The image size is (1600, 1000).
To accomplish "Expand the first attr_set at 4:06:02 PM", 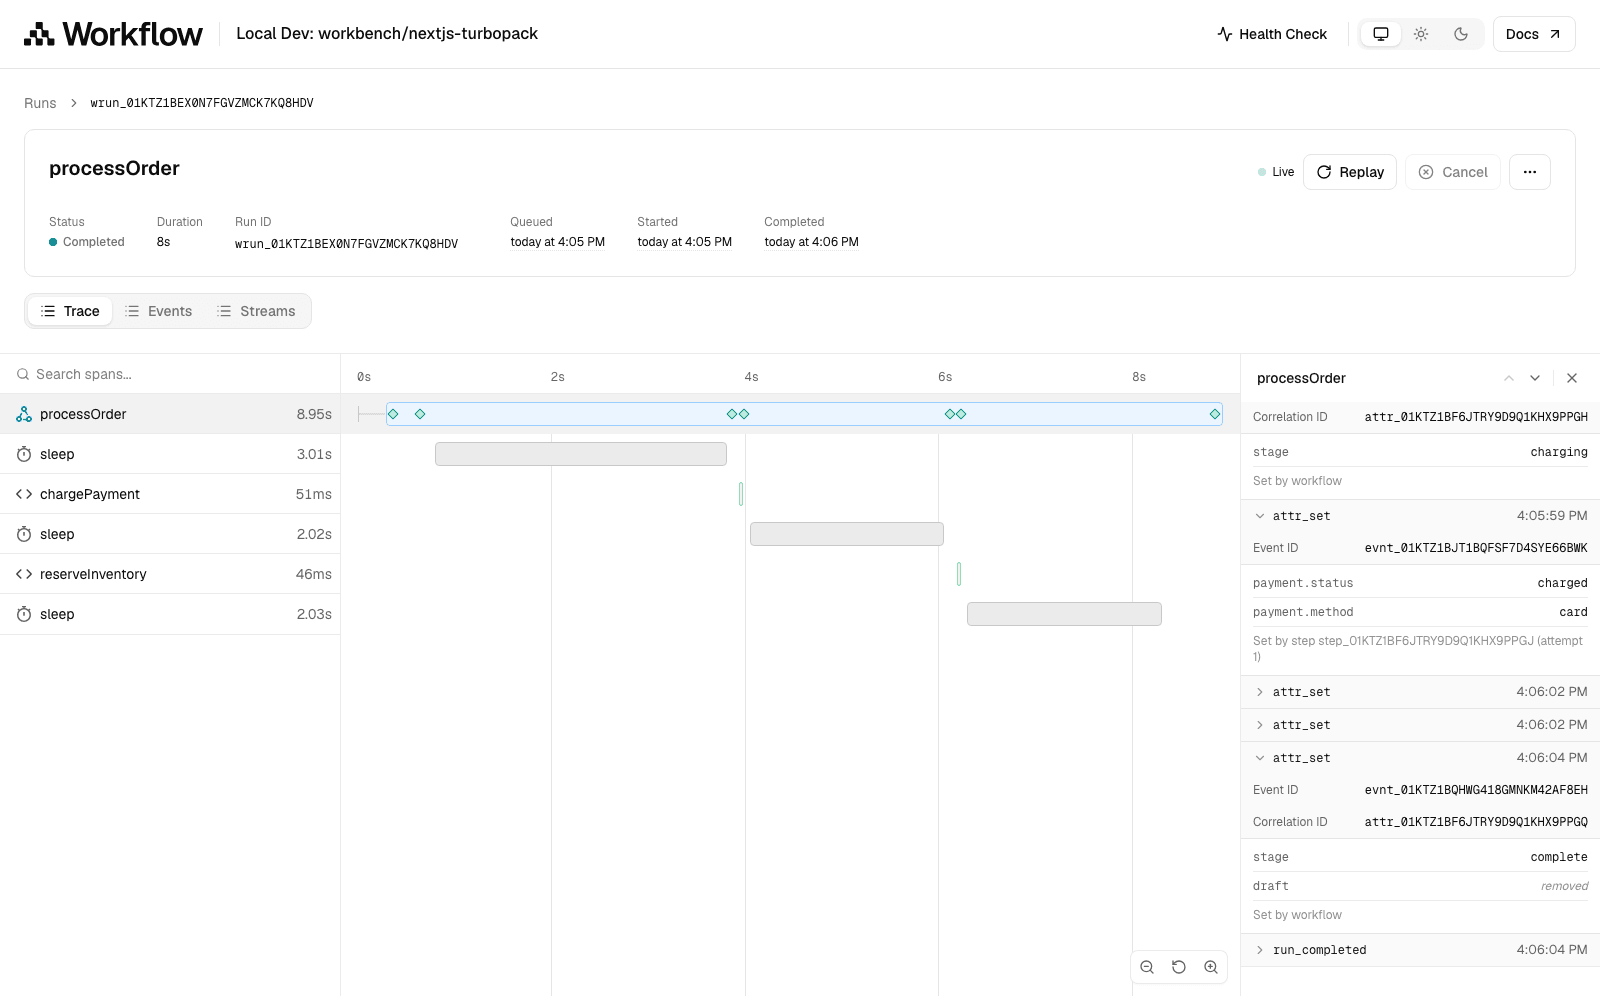I will (1420, 692).
